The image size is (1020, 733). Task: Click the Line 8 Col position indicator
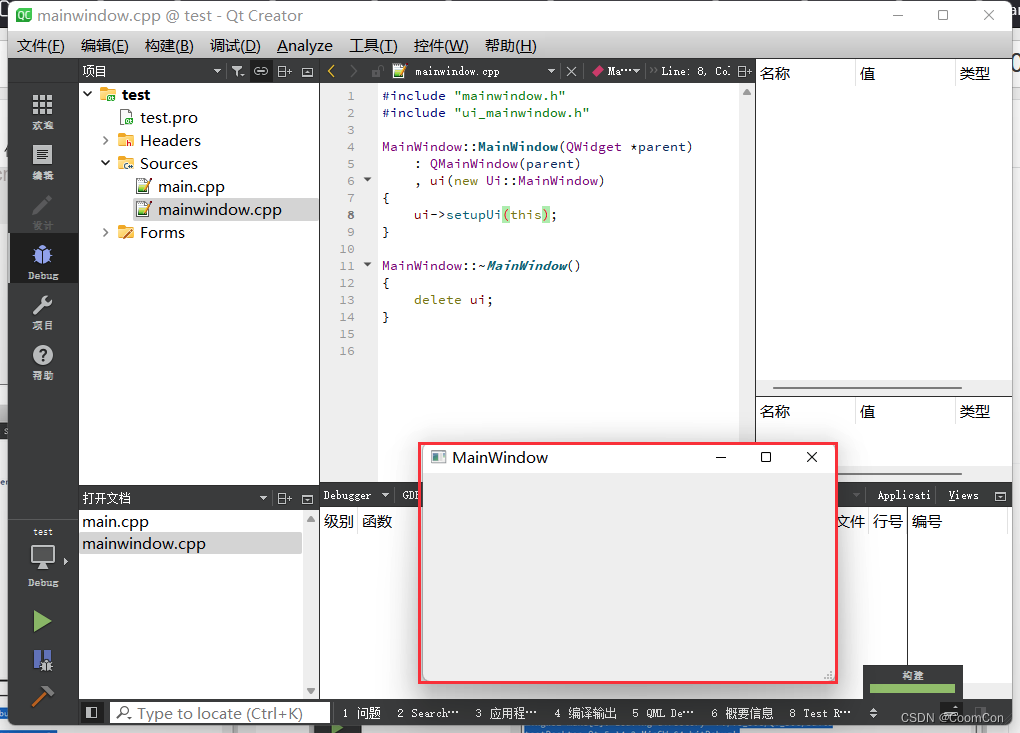695,71
